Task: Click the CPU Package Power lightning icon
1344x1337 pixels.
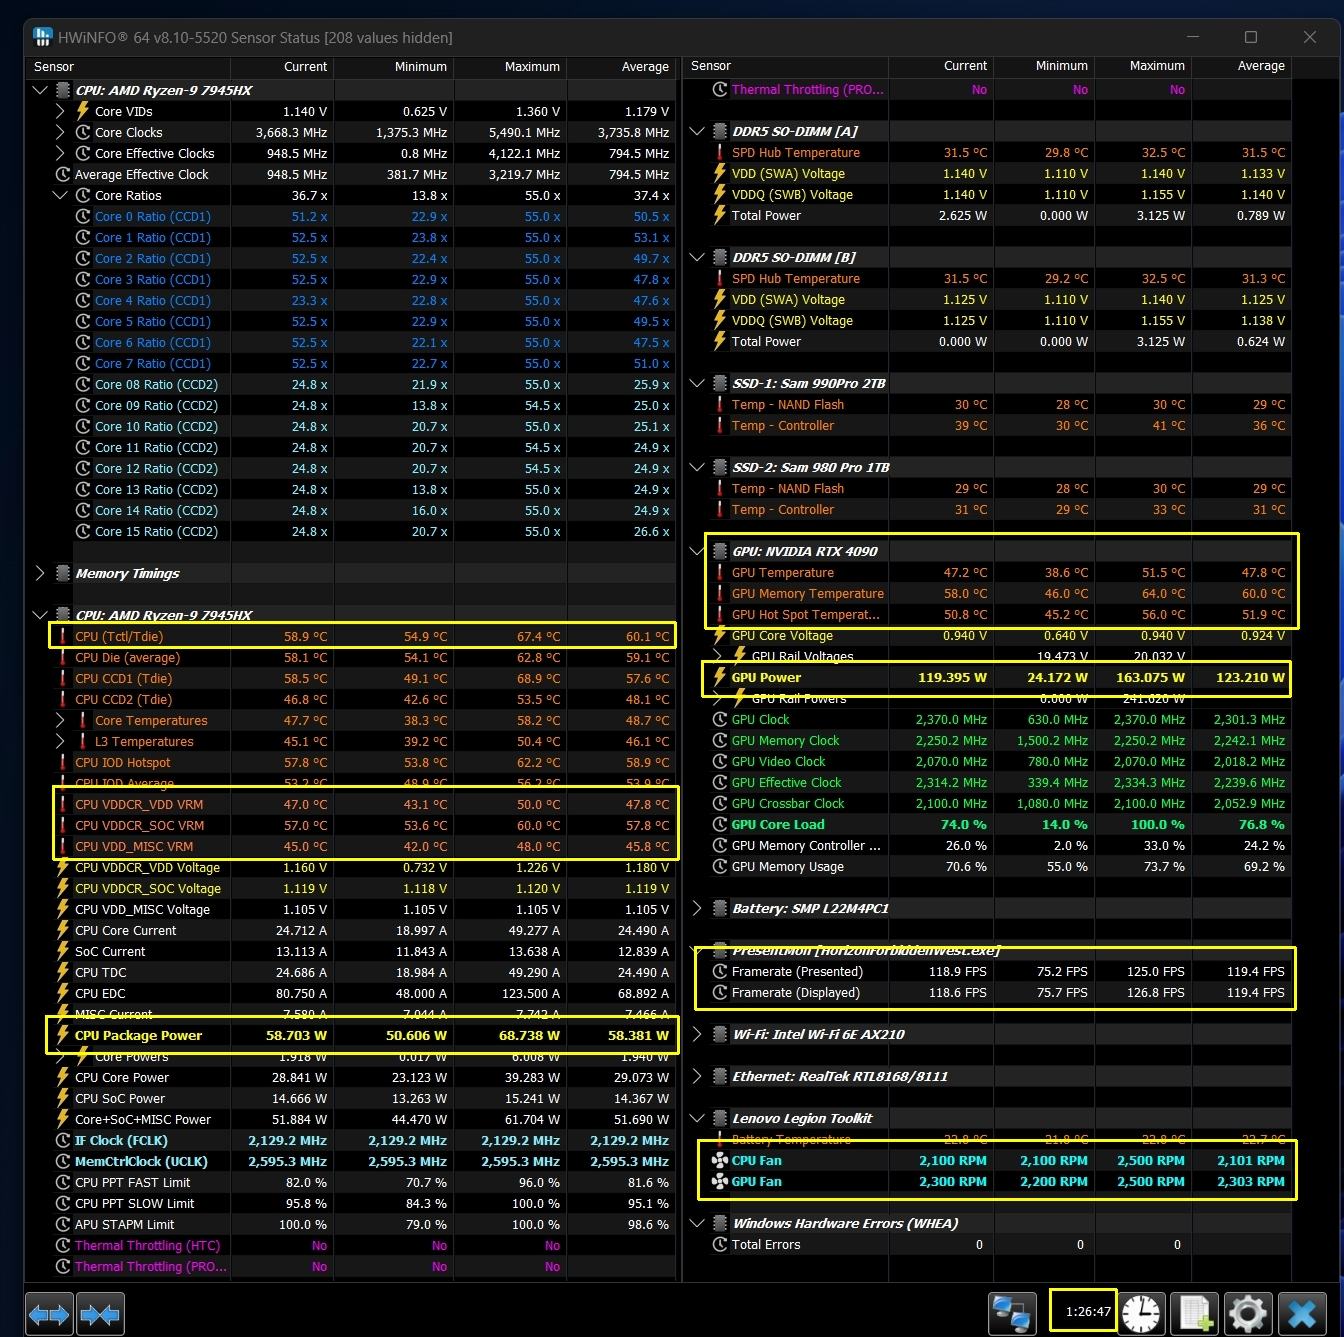Action: (62, 1036)
